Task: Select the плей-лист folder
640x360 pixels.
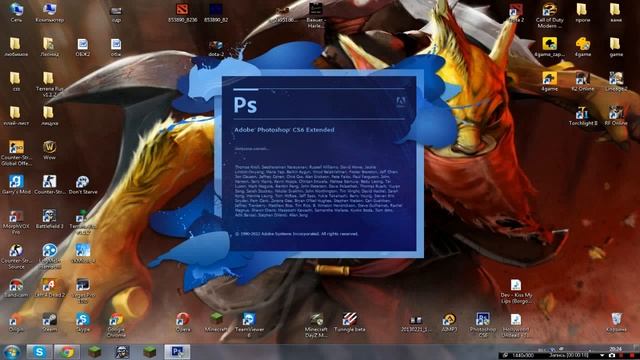Action: coord(16,116)
